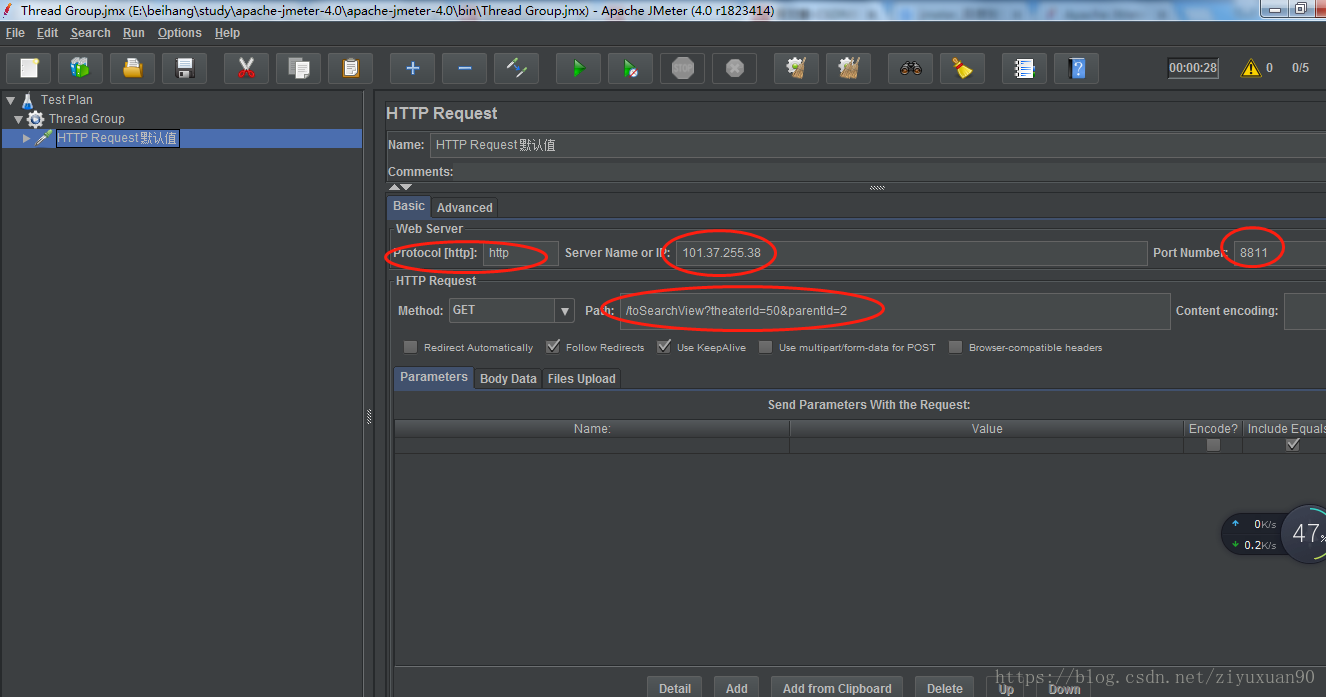The height and width of the screenshot is (697, 1326).
Task: Click the New test plan icon
Action: pos(29,68)
